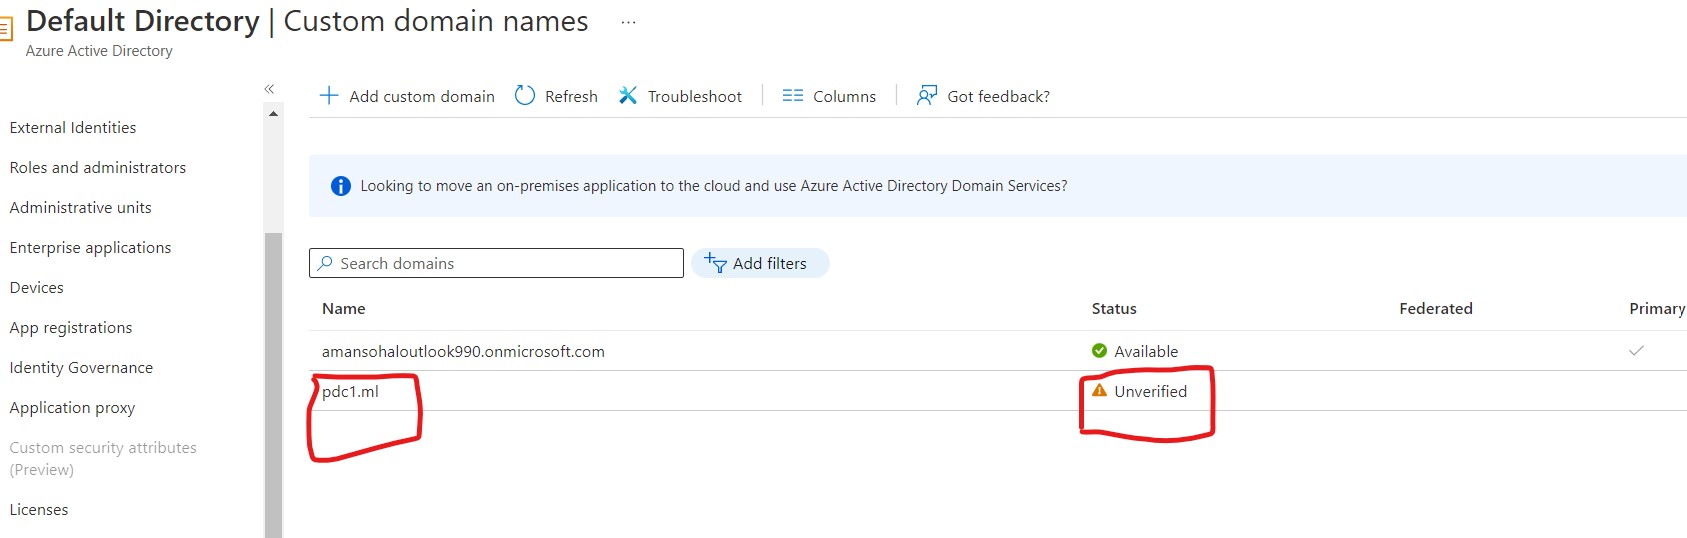
Task: Click the Azure Active Directory subtitle
Action: pyautogui.click(x=99, y=51)
